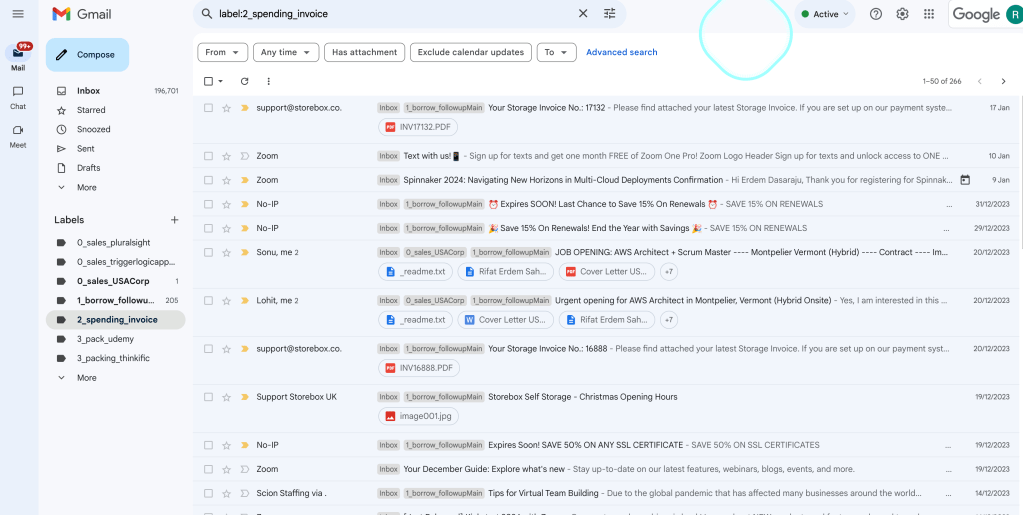
Task: Select No-IP SSL CERTIFICATE email checkbox
Action: tap(208, 445)
